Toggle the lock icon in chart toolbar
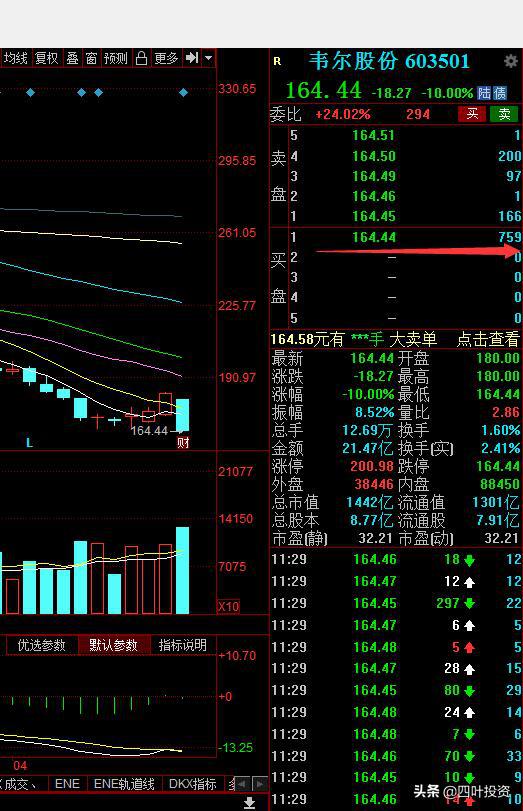Viewport: 523px width, 811px height. click(141, 58)
